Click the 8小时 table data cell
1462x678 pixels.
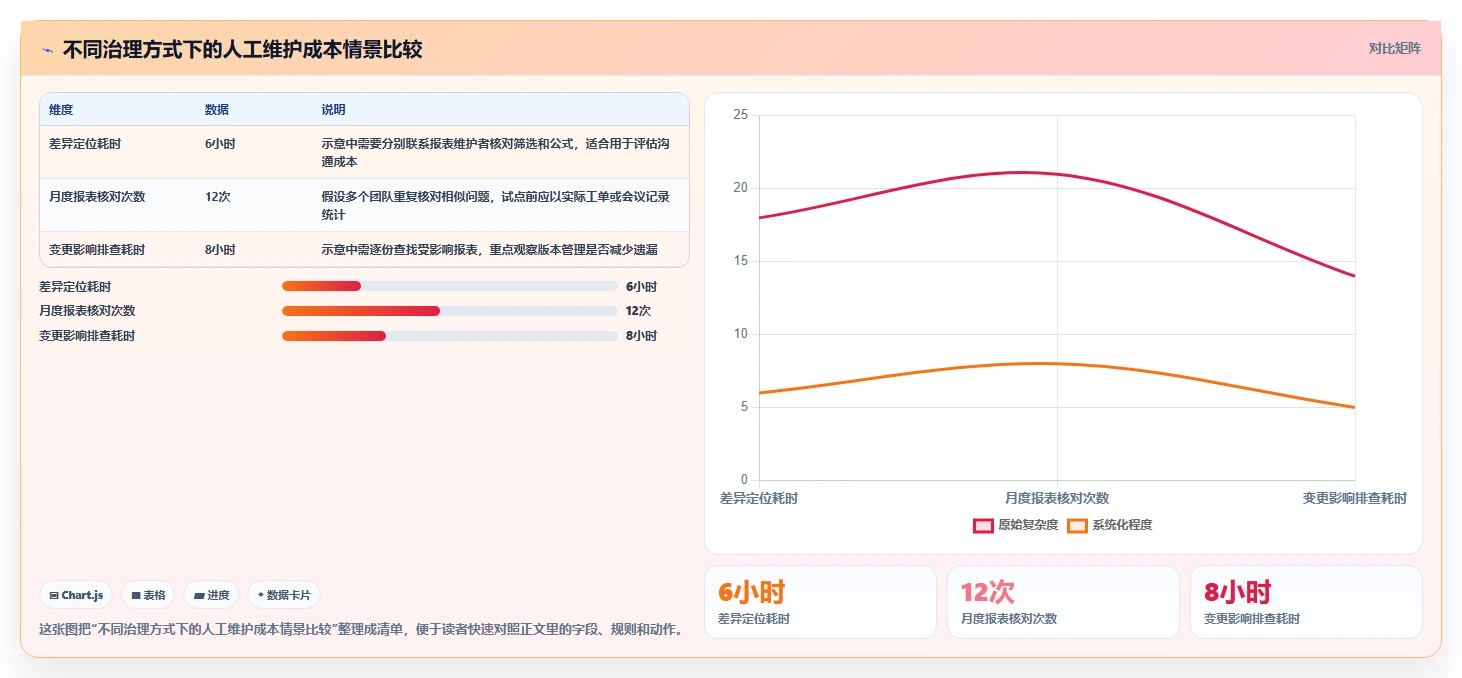click(220, 250)
